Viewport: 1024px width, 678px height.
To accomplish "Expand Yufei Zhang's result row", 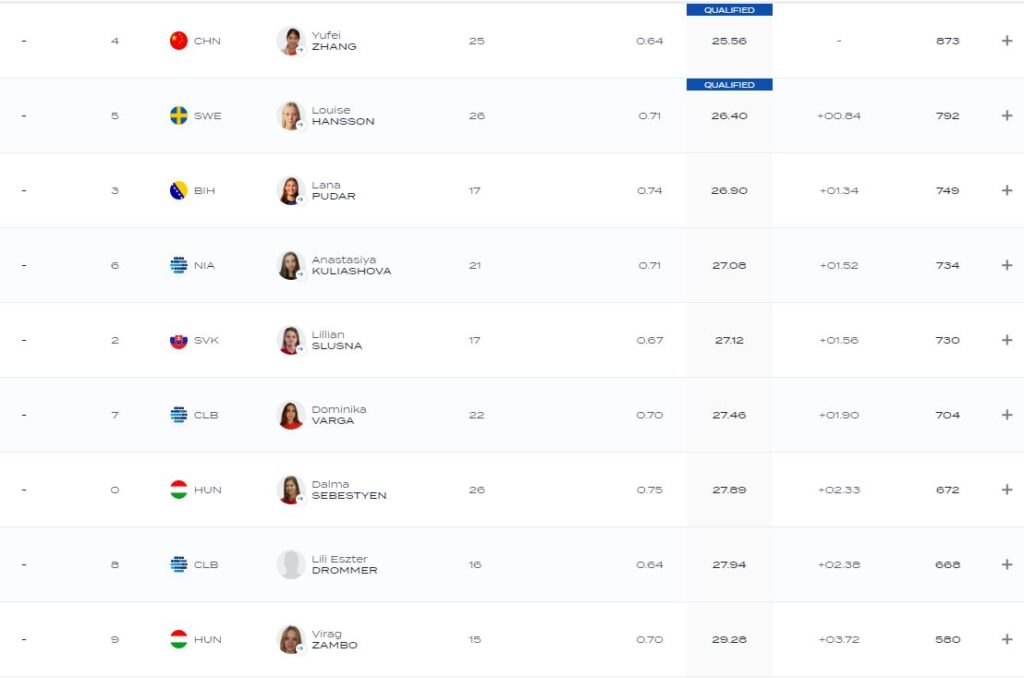I will pyautogui.click(x=1007, y=41).
